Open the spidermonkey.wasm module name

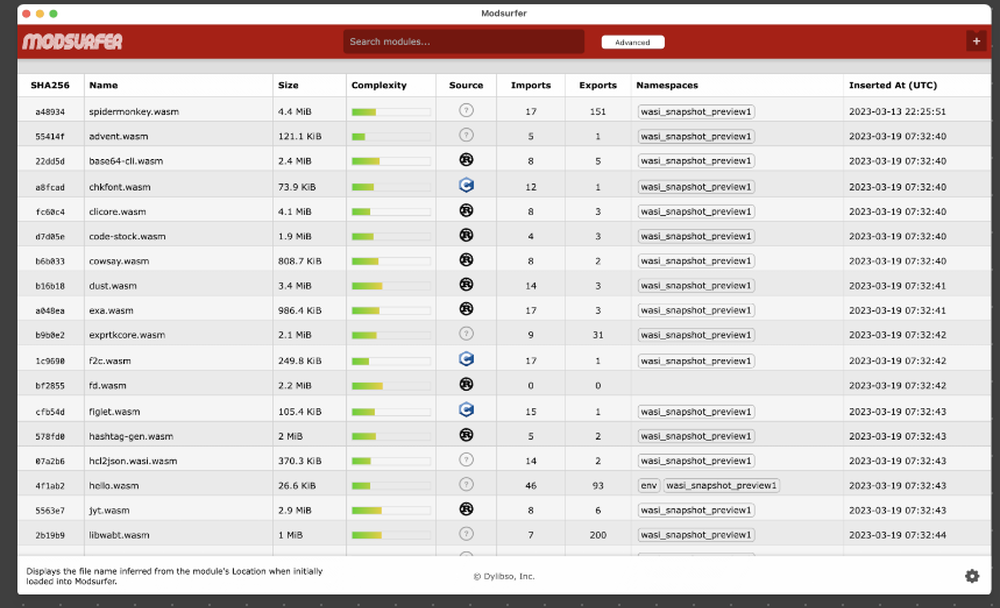click(134, 112)
